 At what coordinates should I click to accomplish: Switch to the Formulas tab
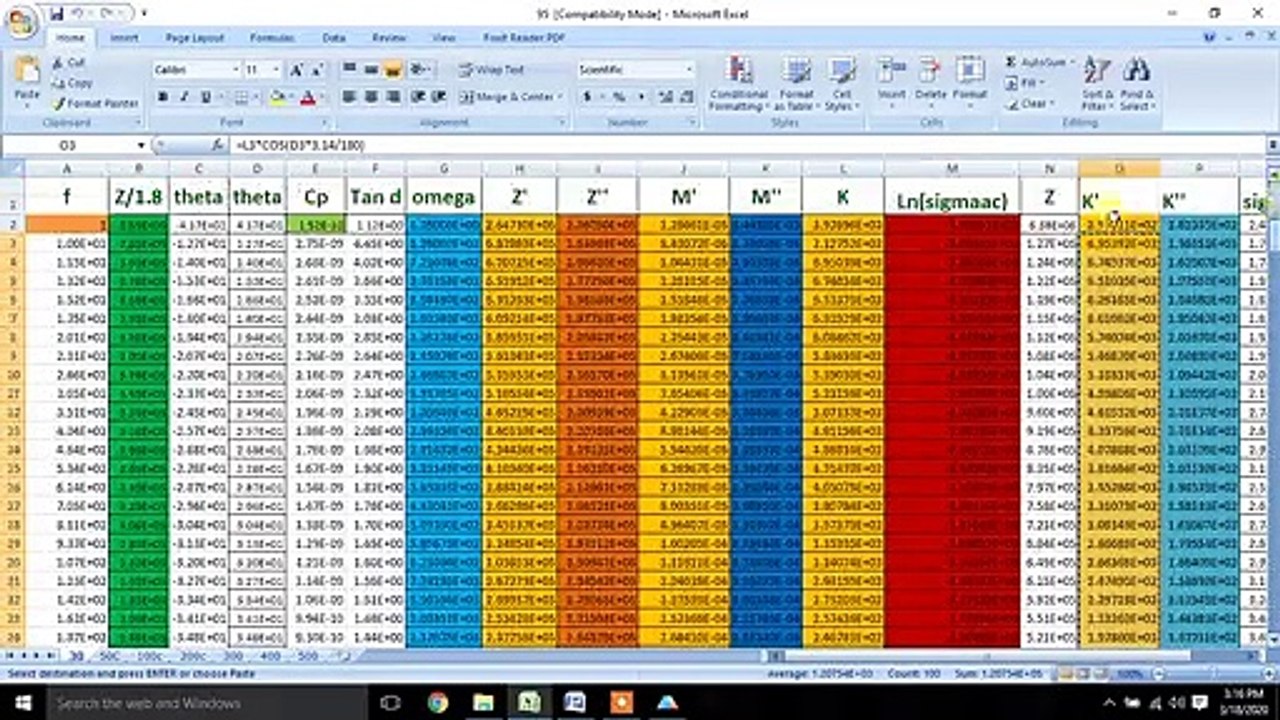(271, 38)
